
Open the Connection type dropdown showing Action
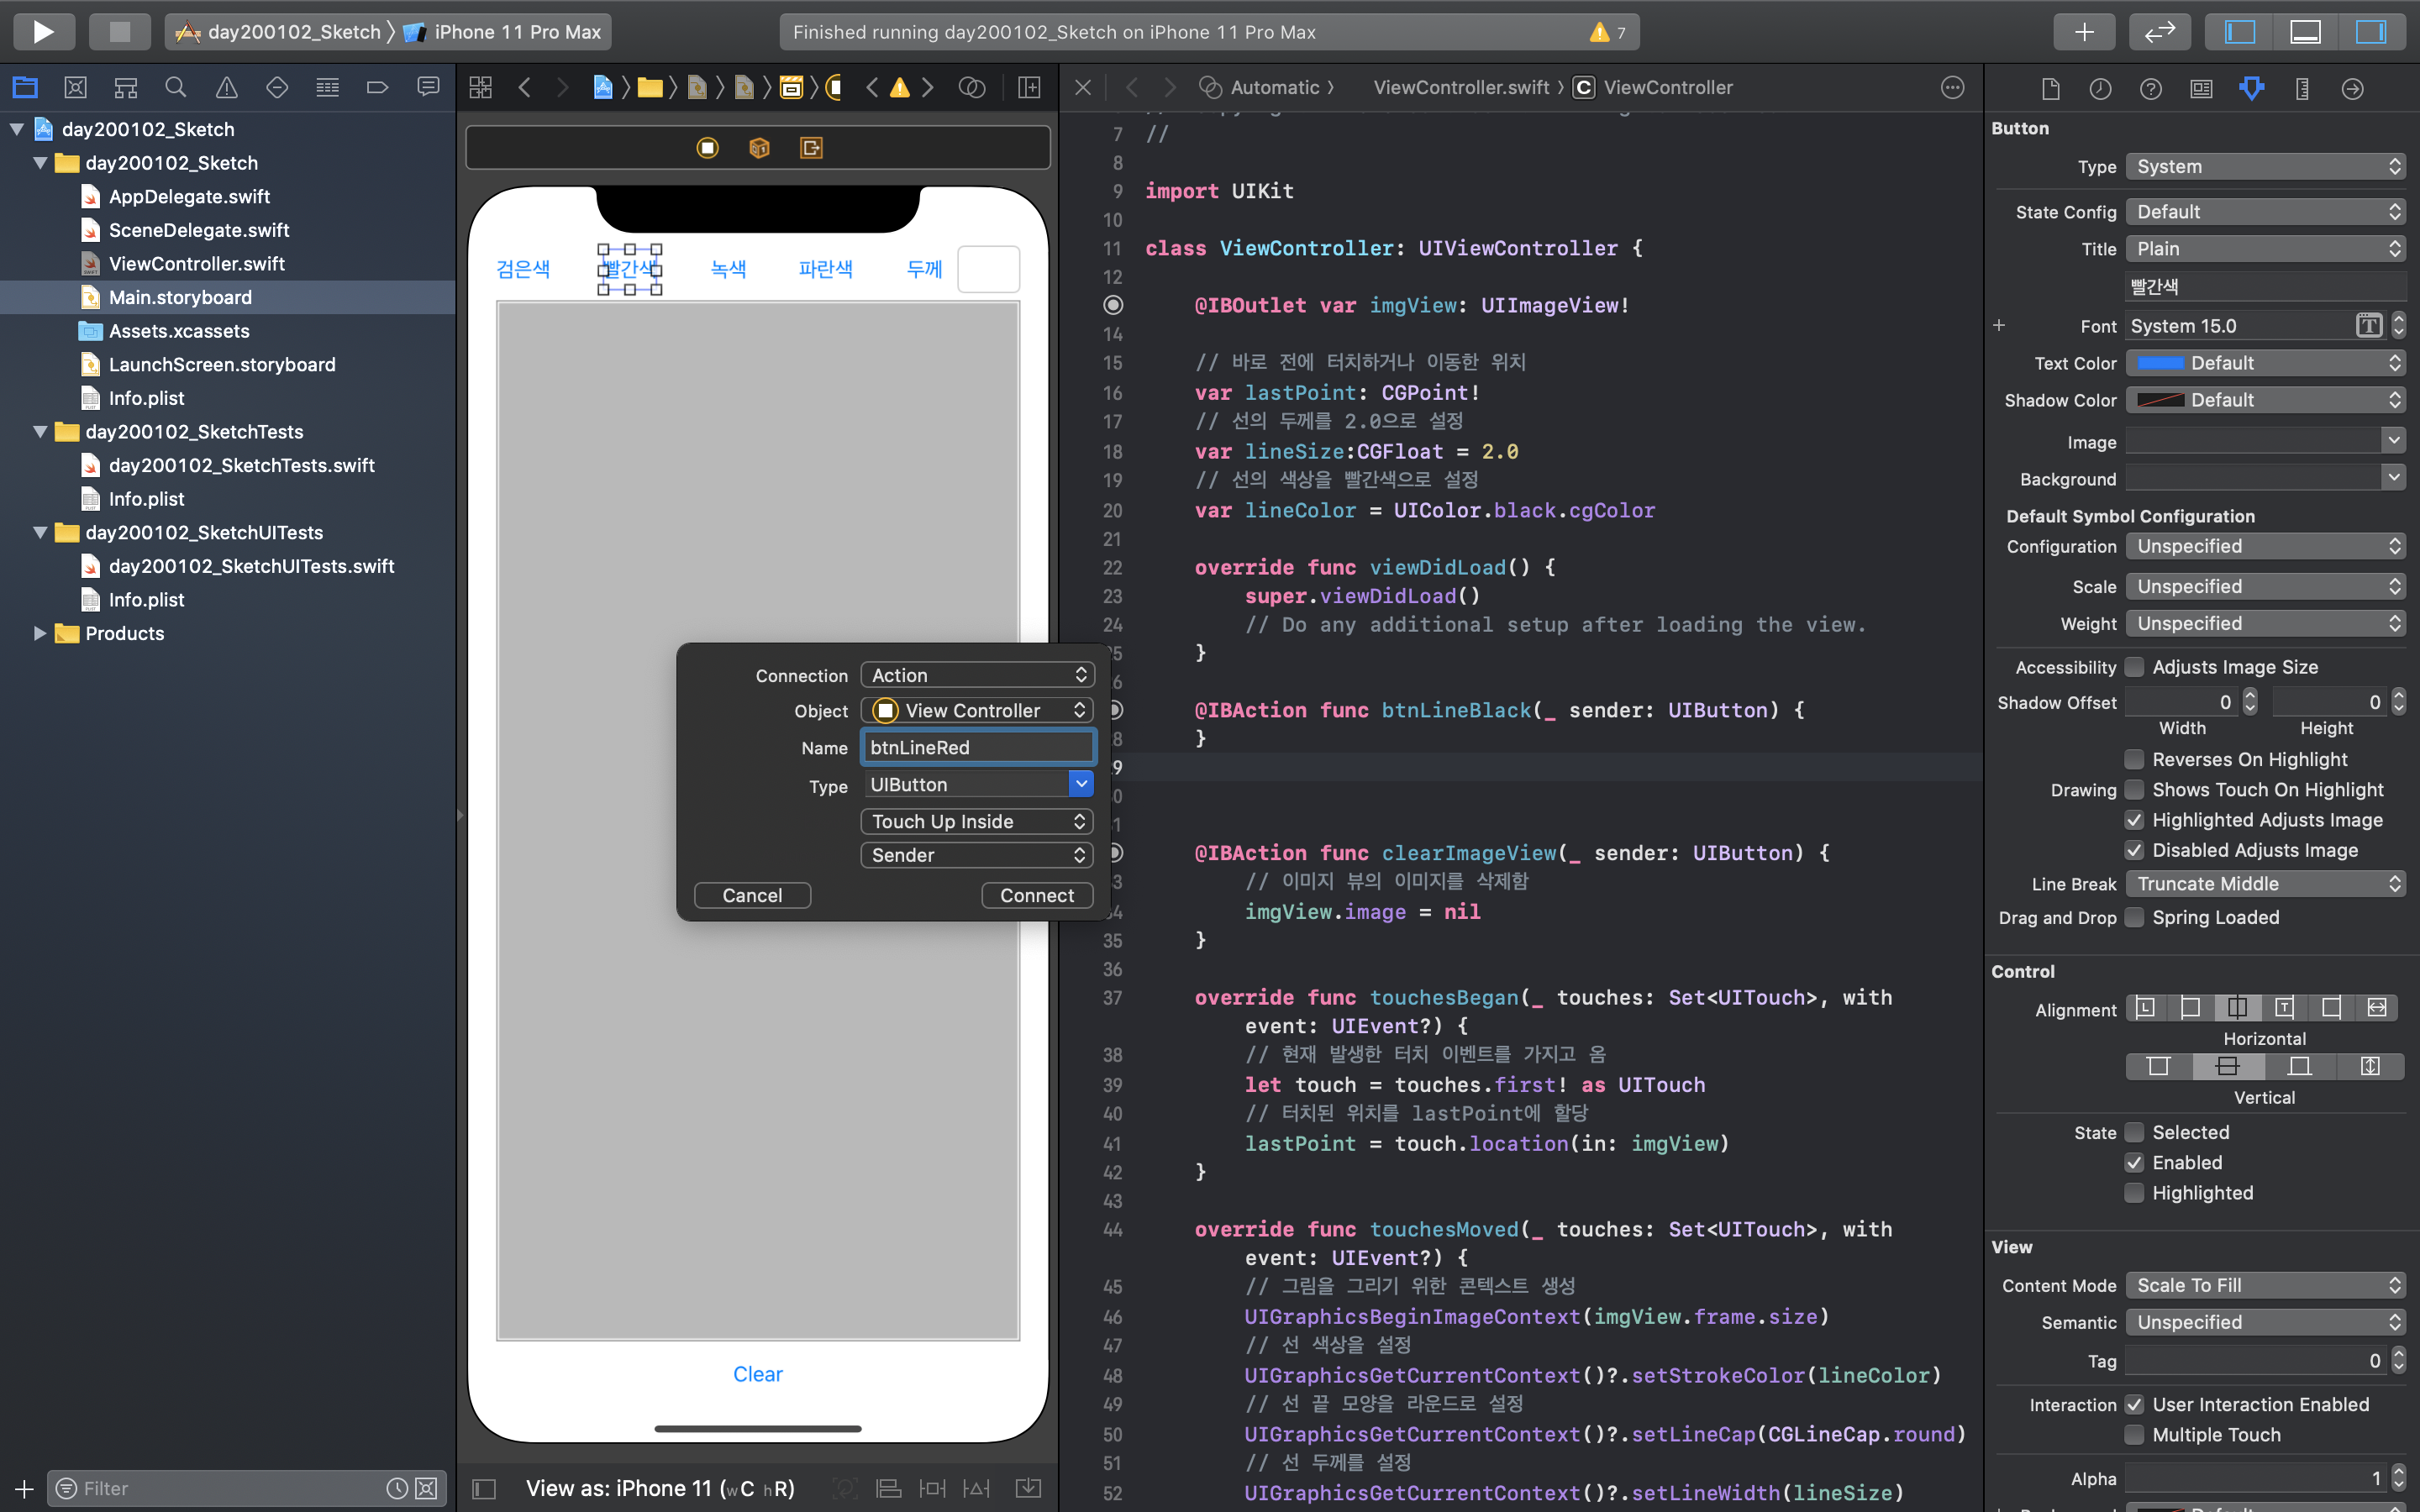977,675
